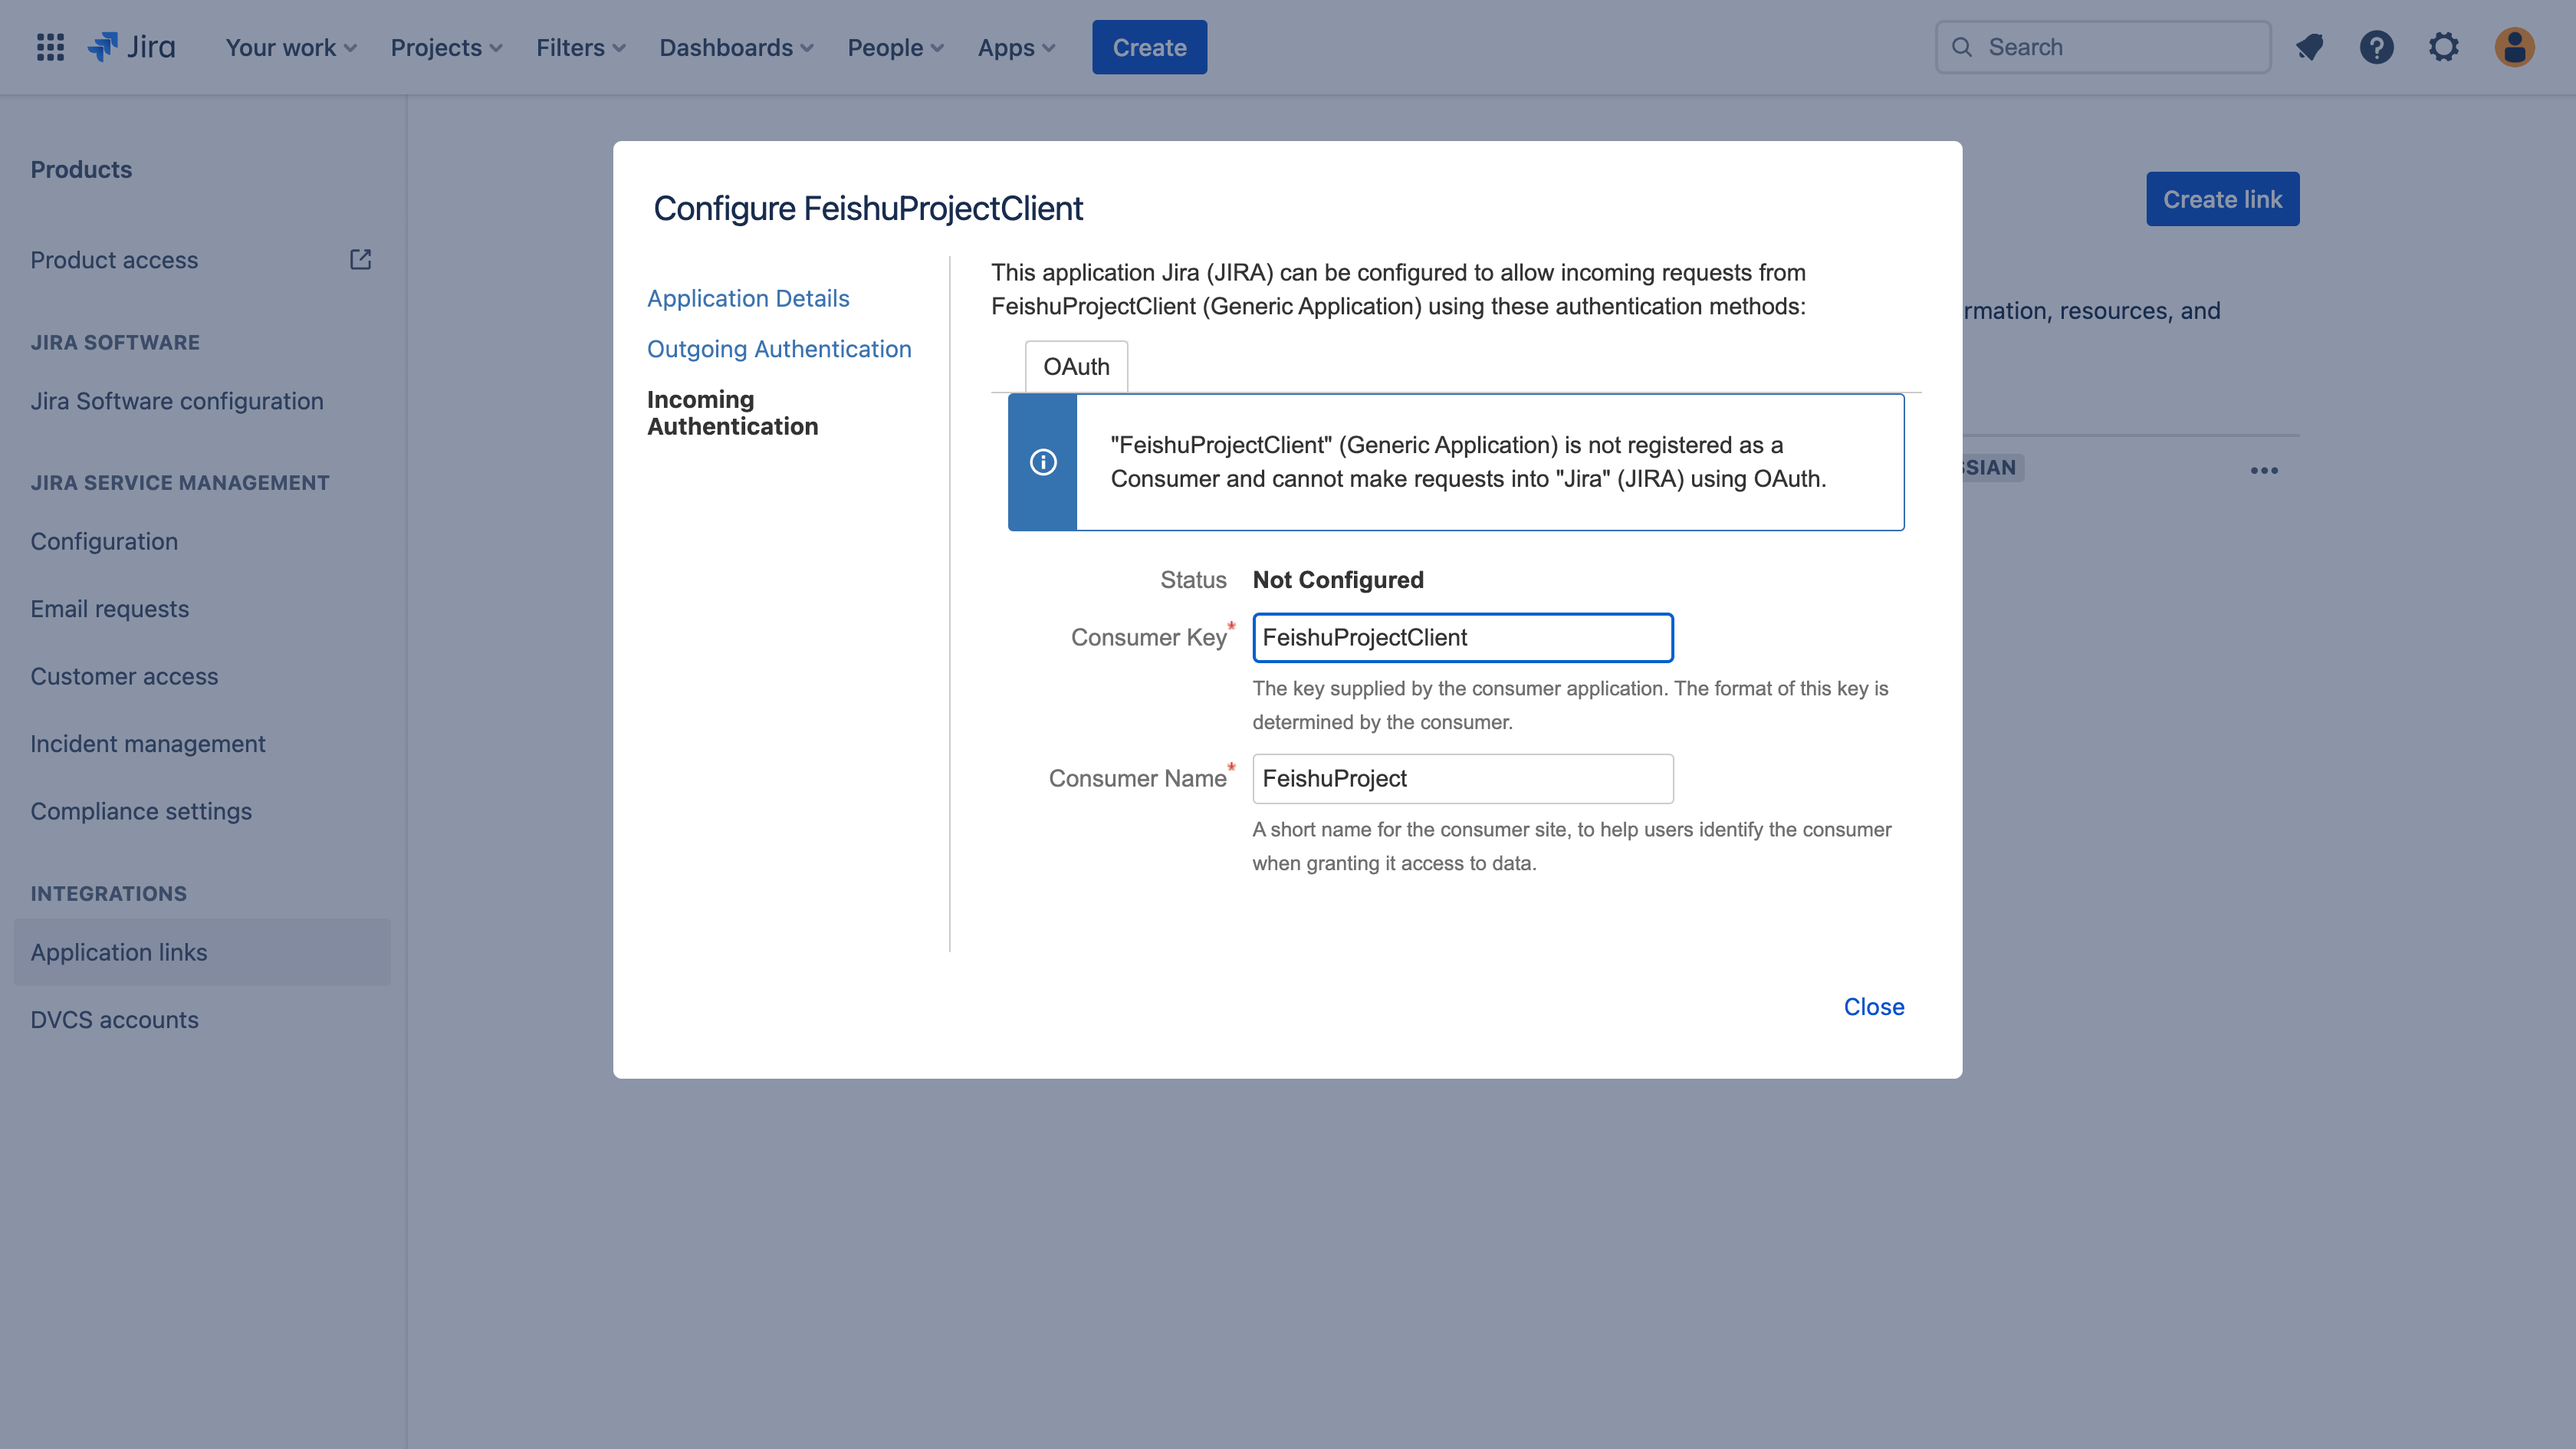Click the search magnifier icon
The image size is (2576, 1449).
[1961, 47]
